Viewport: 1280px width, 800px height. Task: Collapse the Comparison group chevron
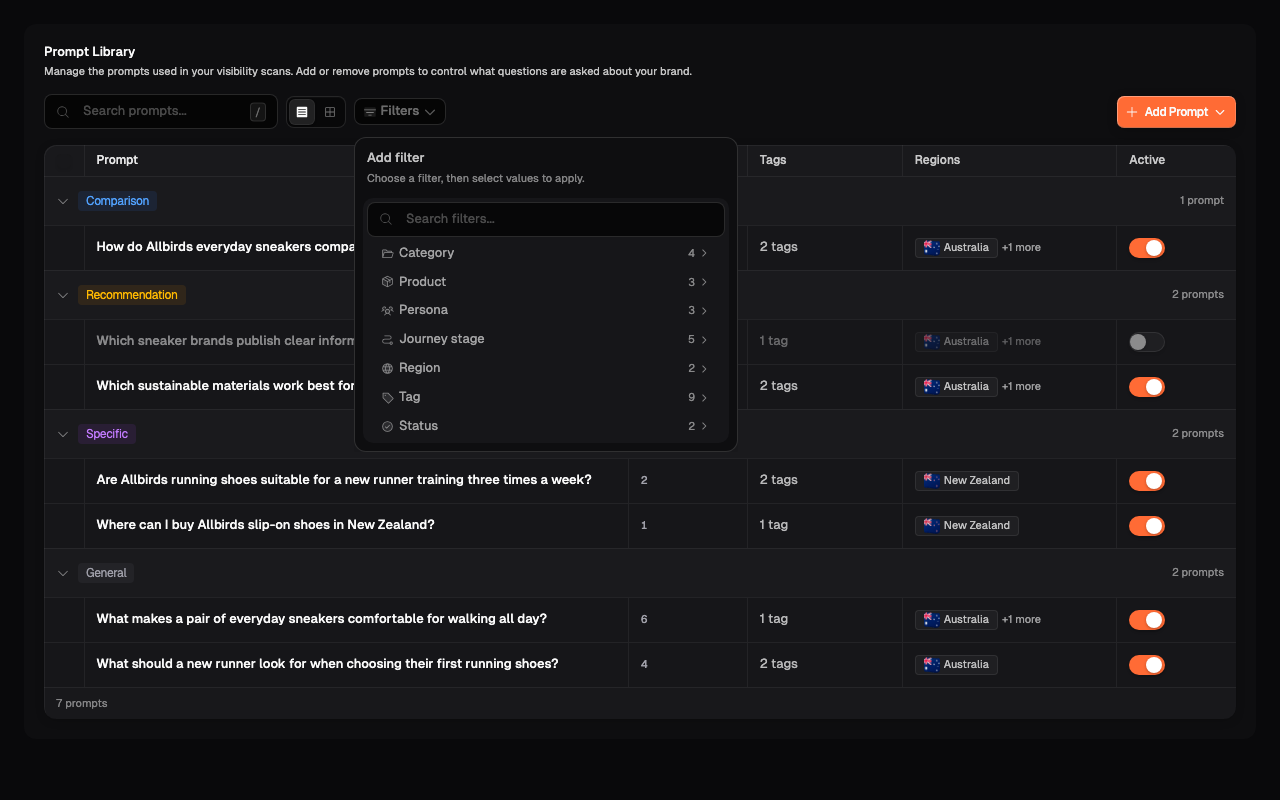coord(63,201)
